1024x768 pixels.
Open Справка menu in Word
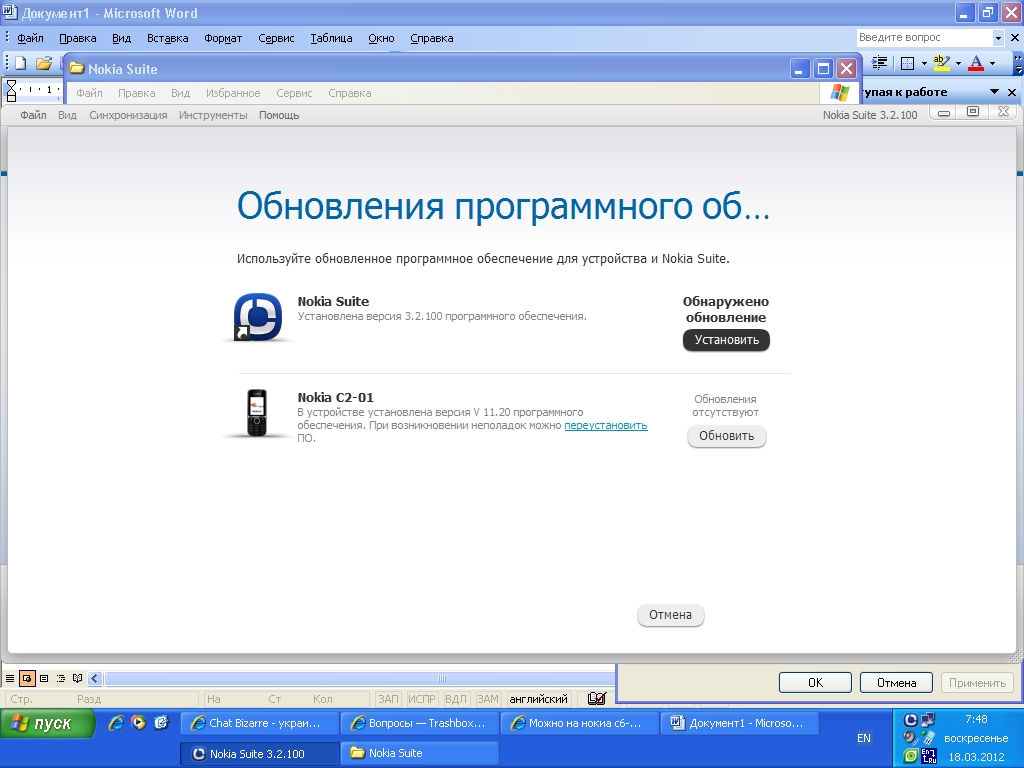pos(432,38)
